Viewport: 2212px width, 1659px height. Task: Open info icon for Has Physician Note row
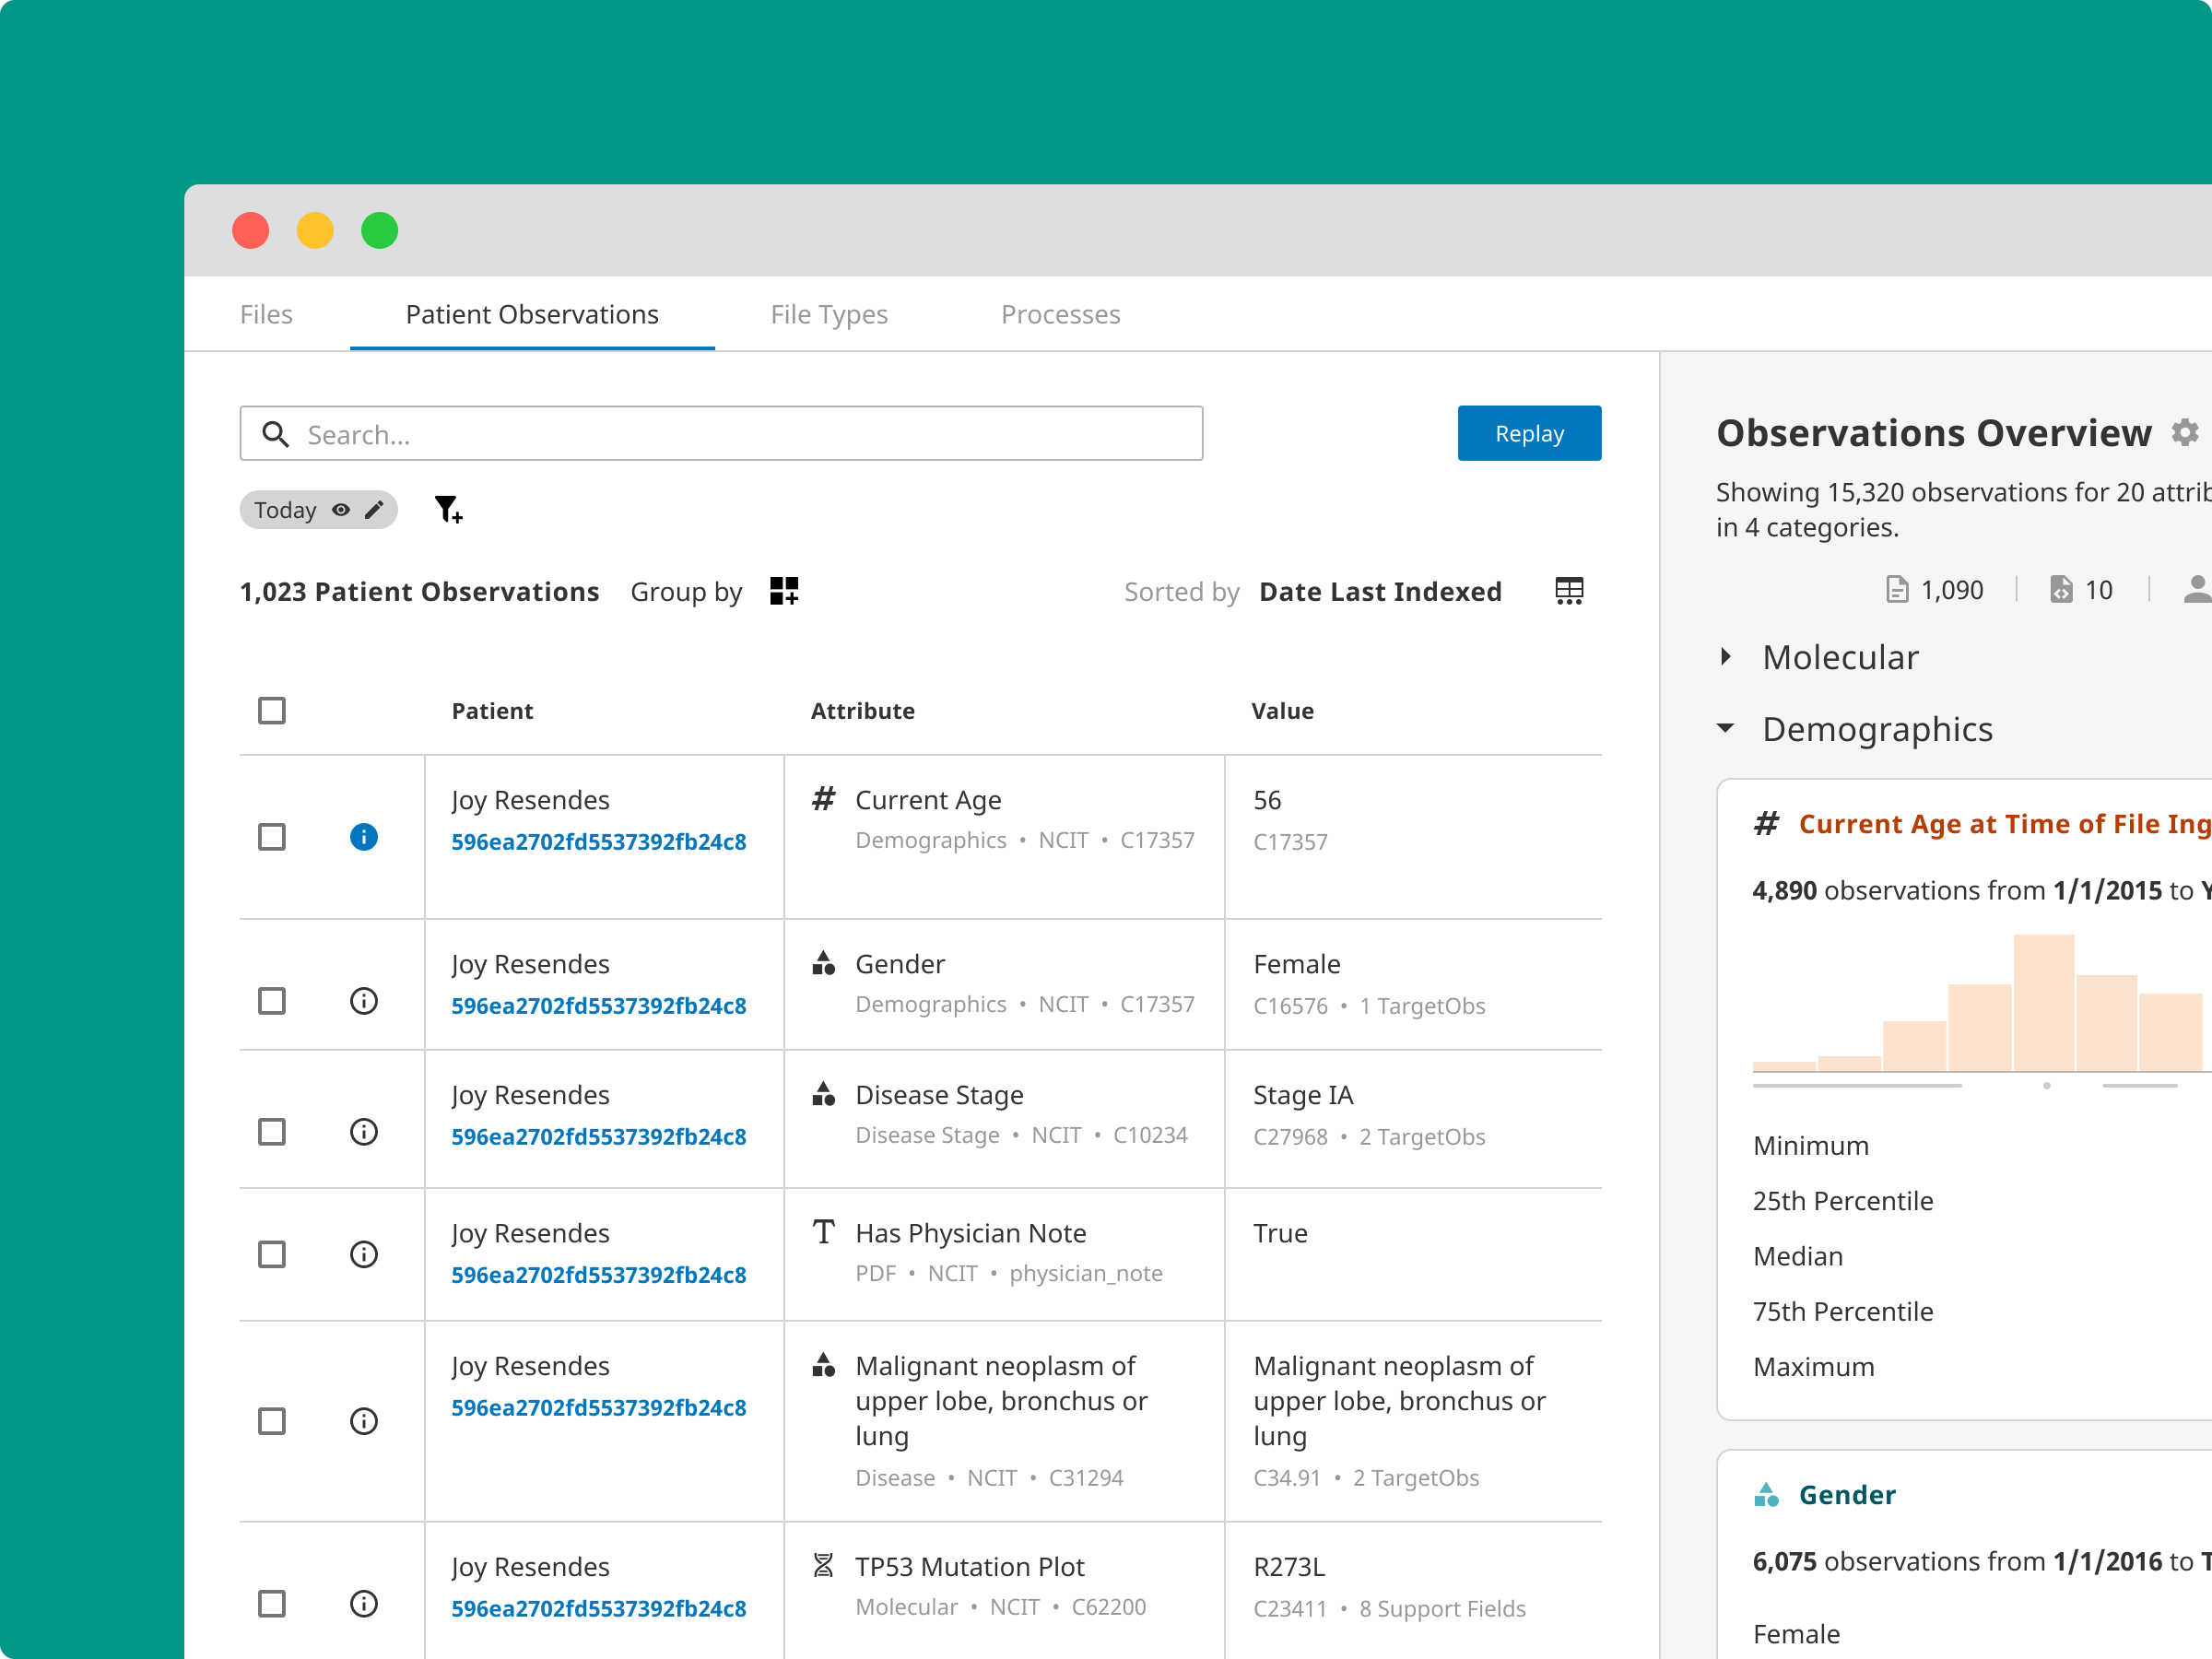pyautogui.click(x=364, y=1255)
